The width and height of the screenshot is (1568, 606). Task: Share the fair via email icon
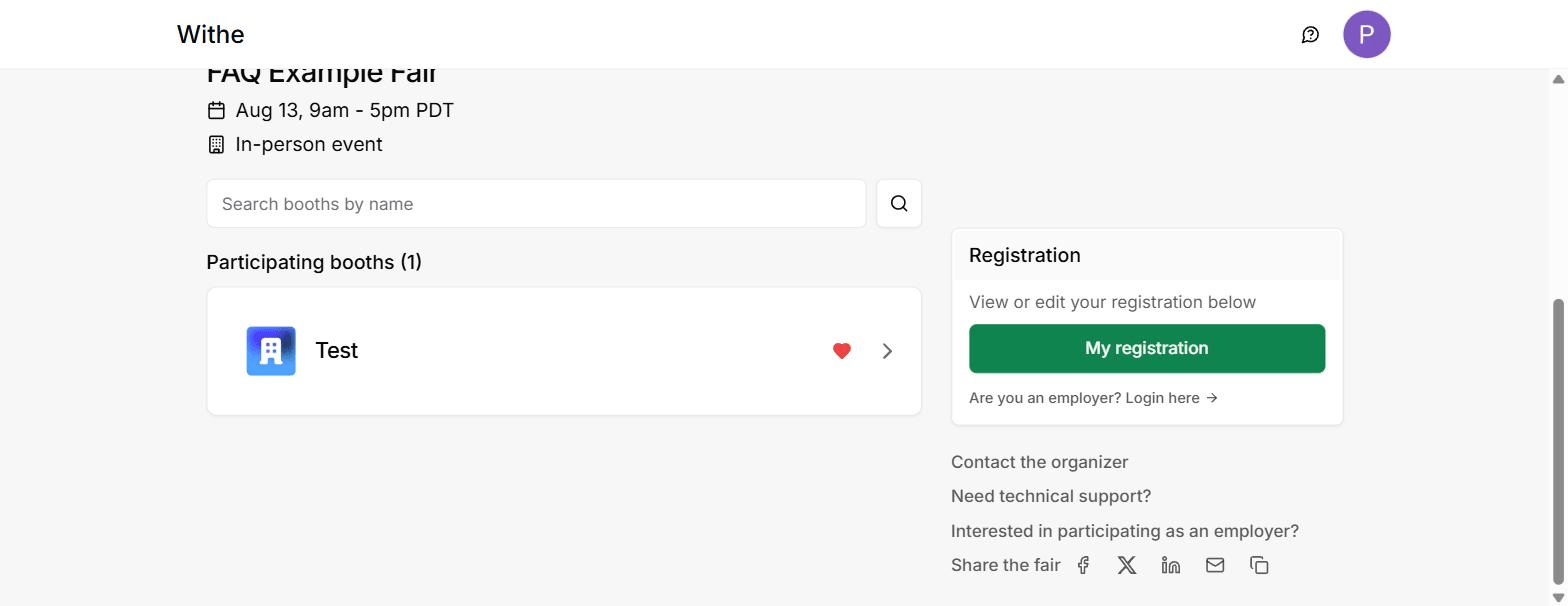pos(1215,565)
